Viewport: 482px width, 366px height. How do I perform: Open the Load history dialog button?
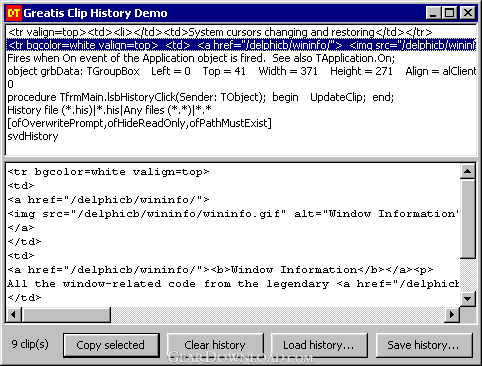(x=319, y=345)
